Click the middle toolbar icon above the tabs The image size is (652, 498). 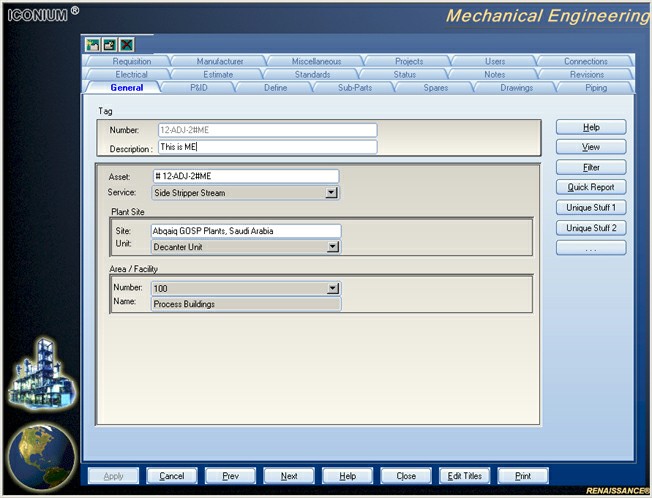click(x=109, y=45)
